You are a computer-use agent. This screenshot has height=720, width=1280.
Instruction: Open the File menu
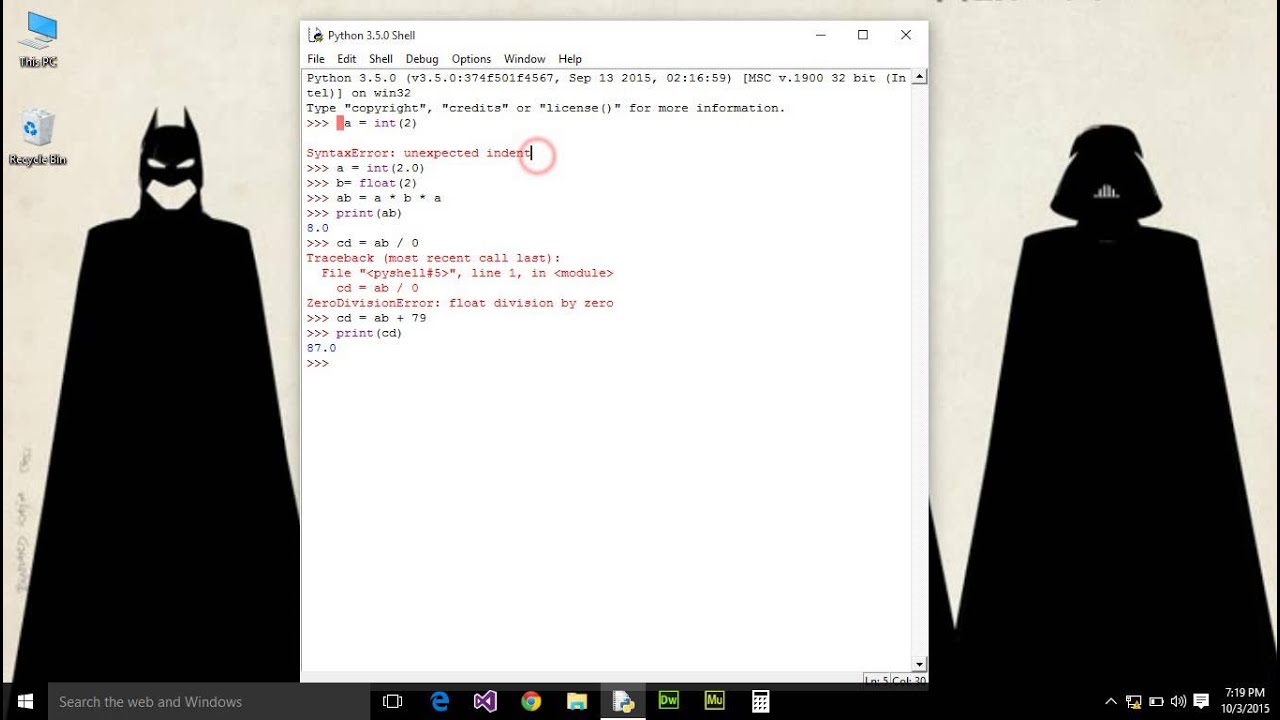pos(316,59)
